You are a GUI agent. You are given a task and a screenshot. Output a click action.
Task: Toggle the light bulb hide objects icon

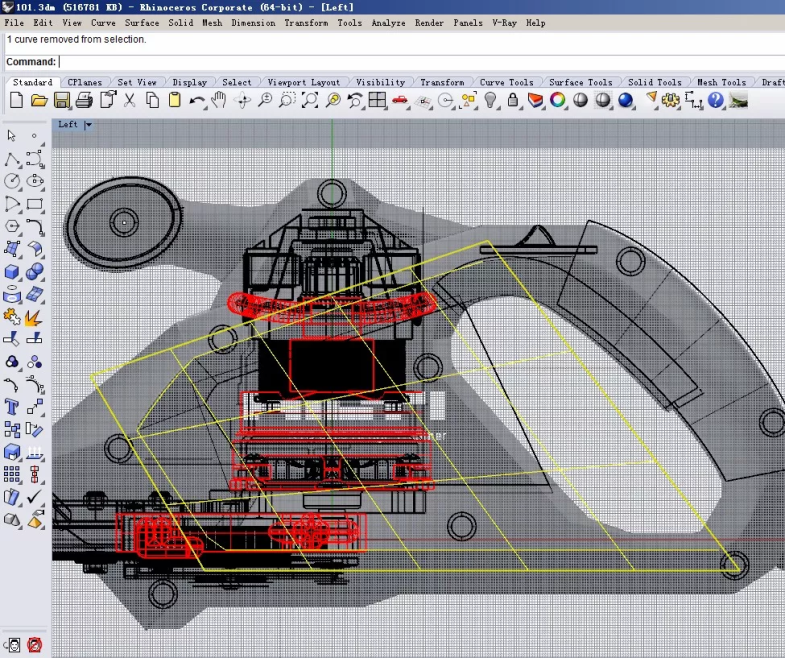[x=491, y=100]
